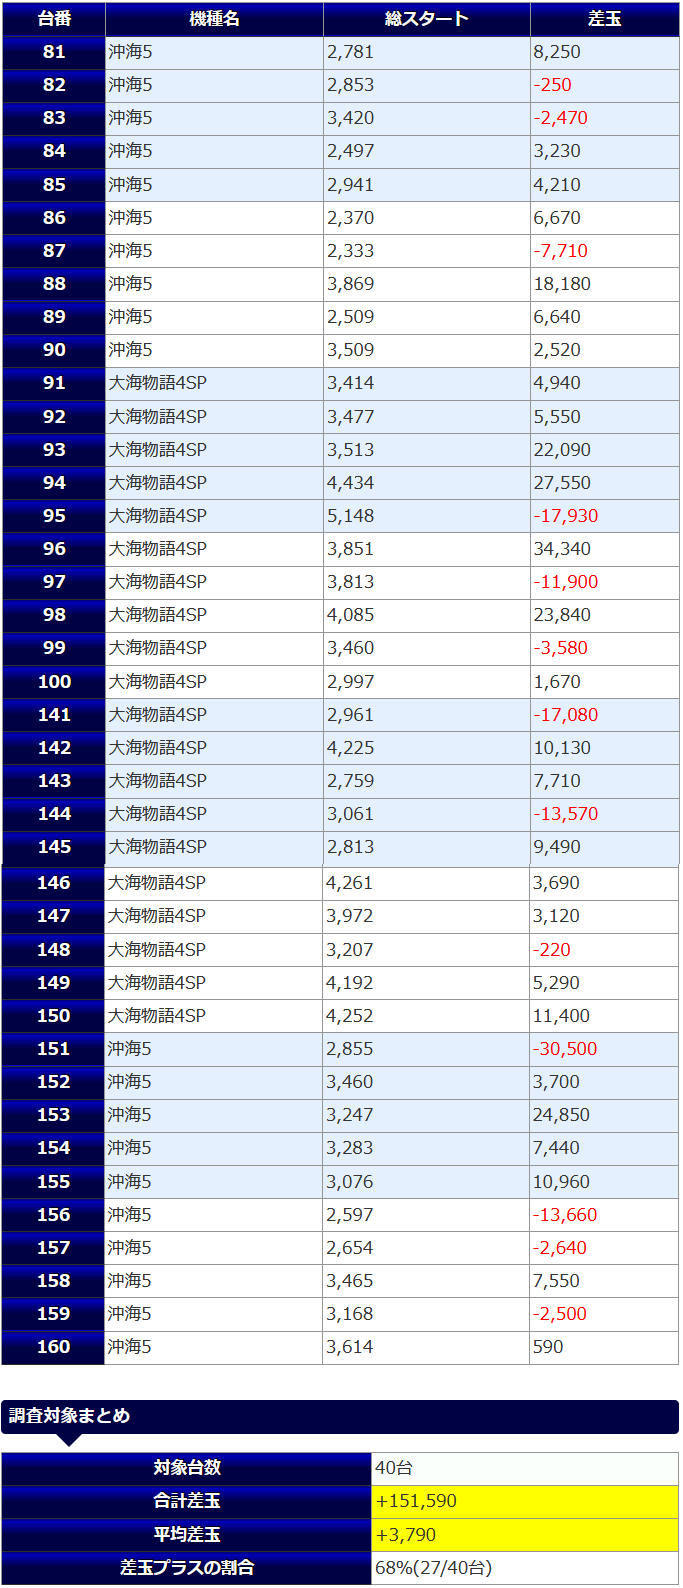Viewport: 683px width, 1588px height.
Task: Select machine number 160 cell
Action: click(53, 1347)
